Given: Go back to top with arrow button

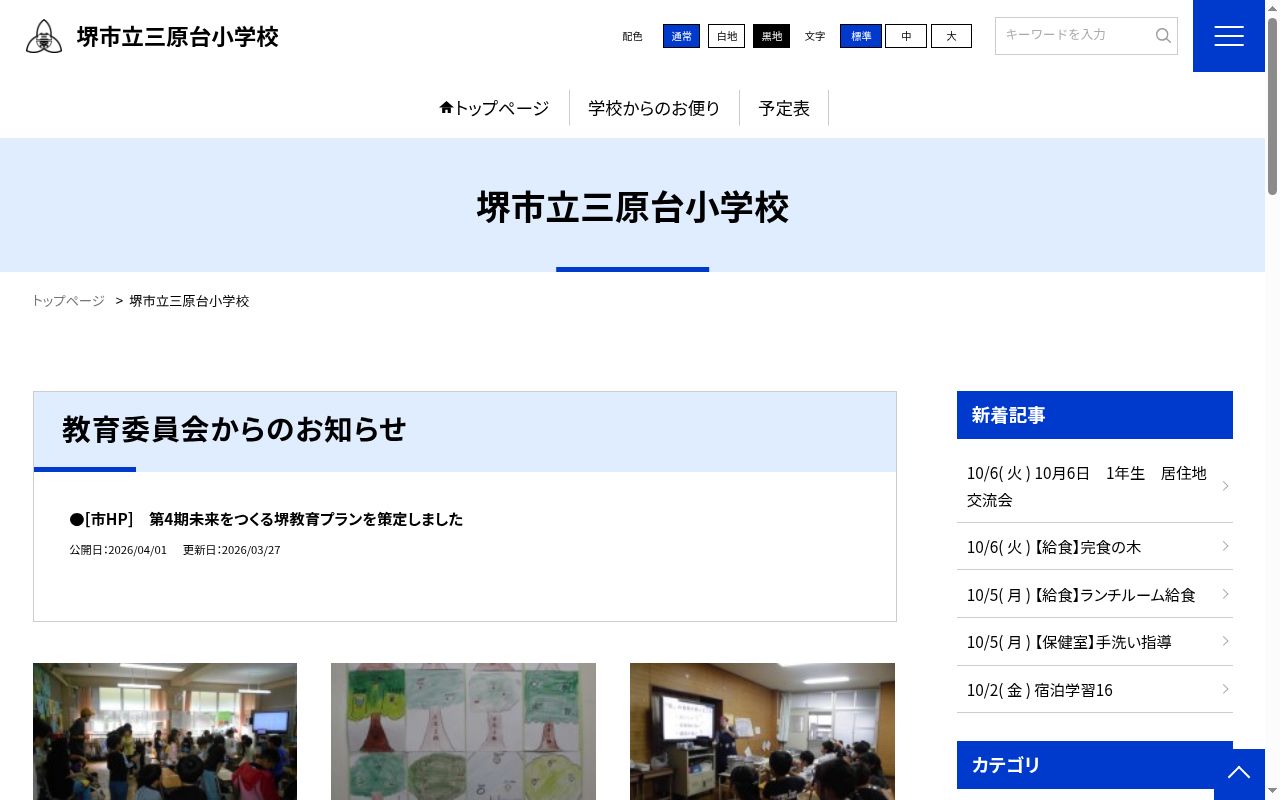Looking at the screenshot, I should point(1239,773).
